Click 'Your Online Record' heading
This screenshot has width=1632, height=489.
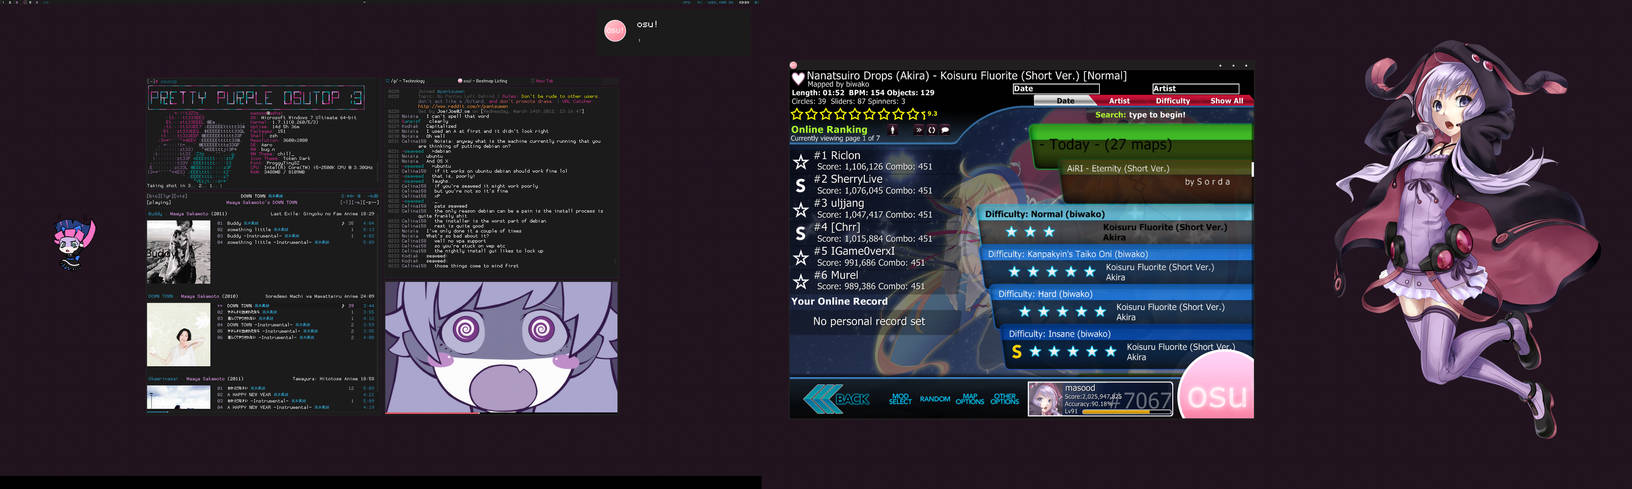point(839,301)
